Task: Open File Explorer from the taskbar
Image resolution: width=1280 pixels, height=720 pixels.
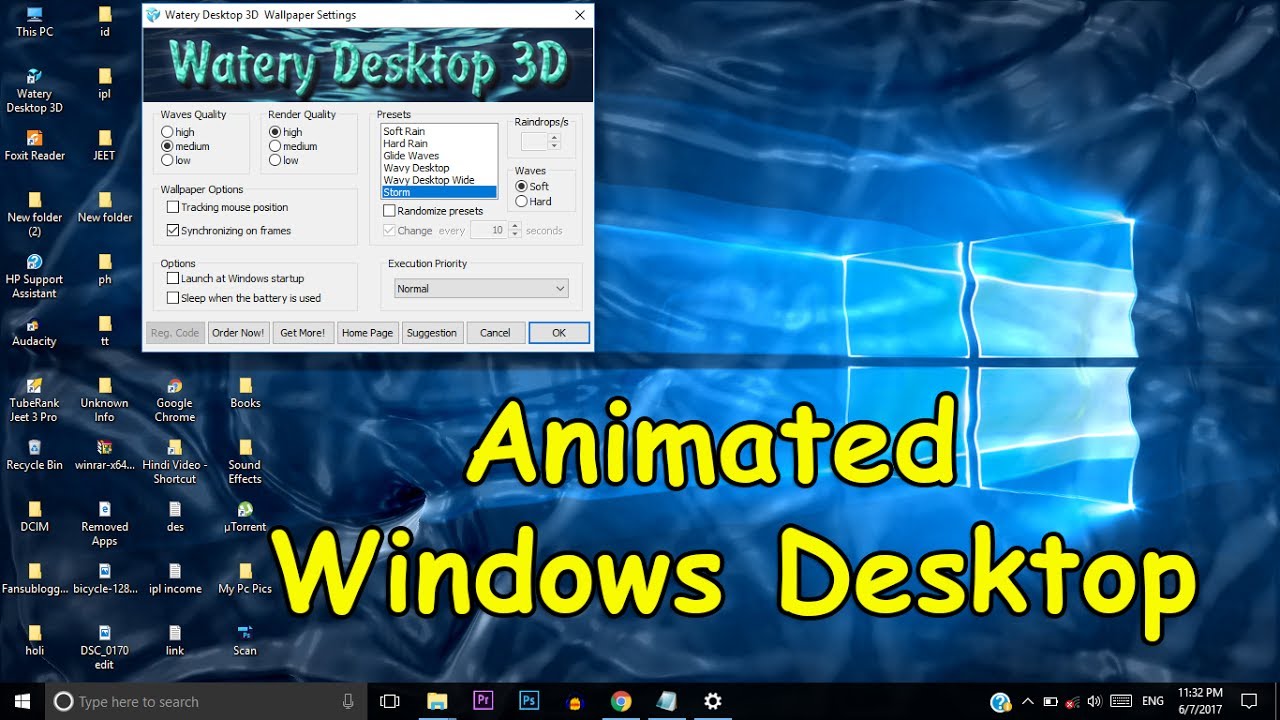Action: click(437, 701)
